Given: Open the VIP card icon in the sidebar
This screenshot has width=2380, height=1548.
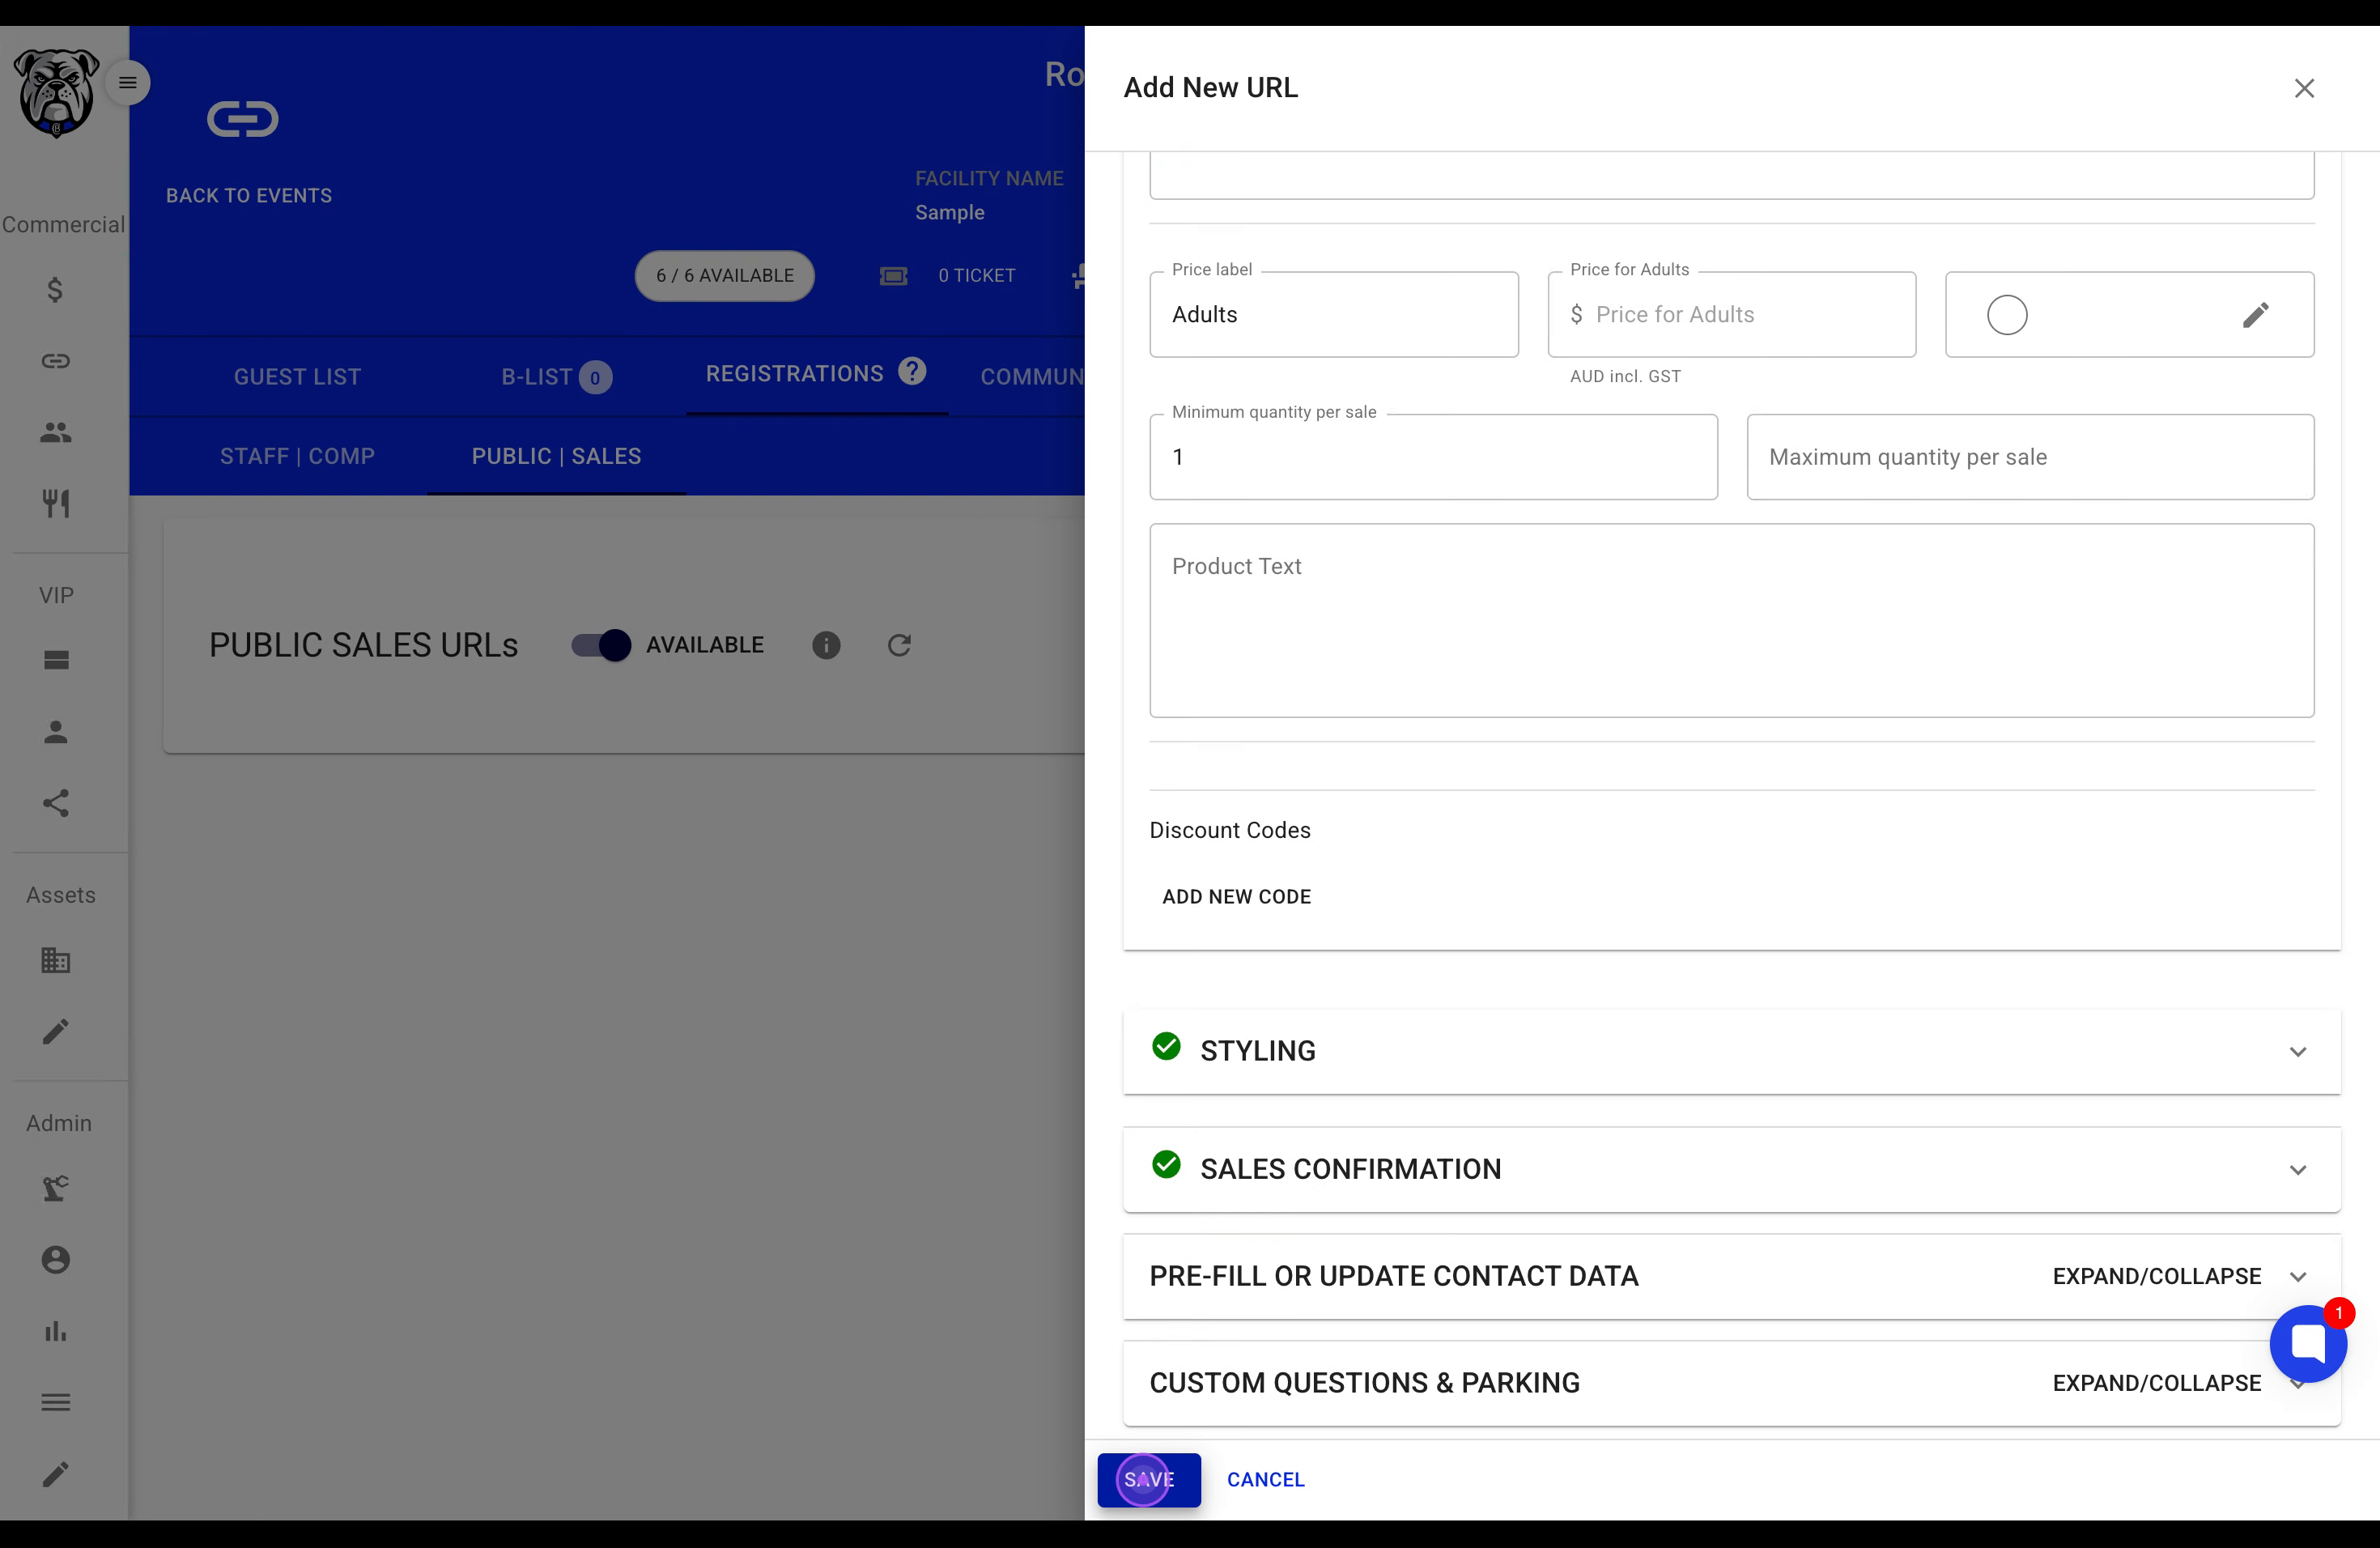Looking at the screenshot, I should coord(55,660).
